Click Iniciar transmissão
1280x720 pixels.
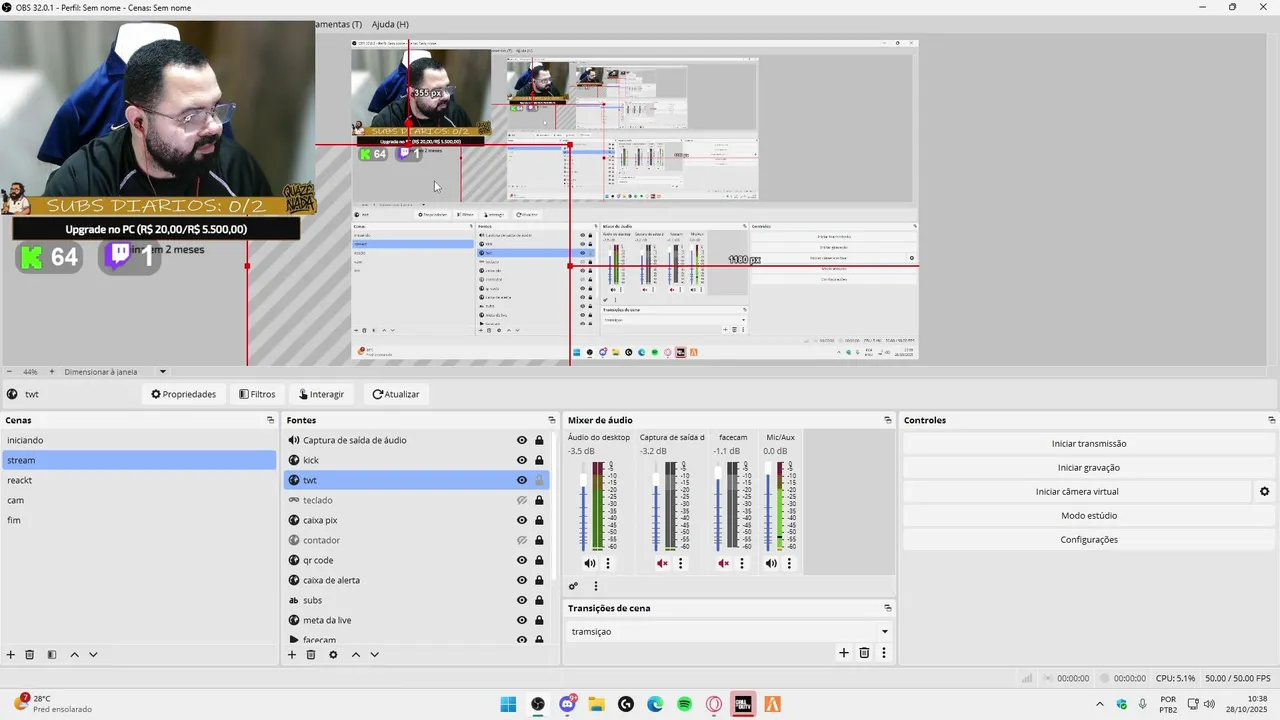(1089, 444)
